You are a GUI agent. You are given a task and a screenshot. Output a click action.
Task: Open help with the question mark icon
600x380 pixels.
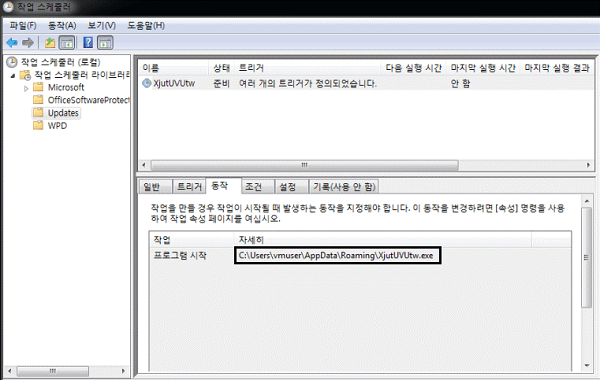(x=88, y=42)
